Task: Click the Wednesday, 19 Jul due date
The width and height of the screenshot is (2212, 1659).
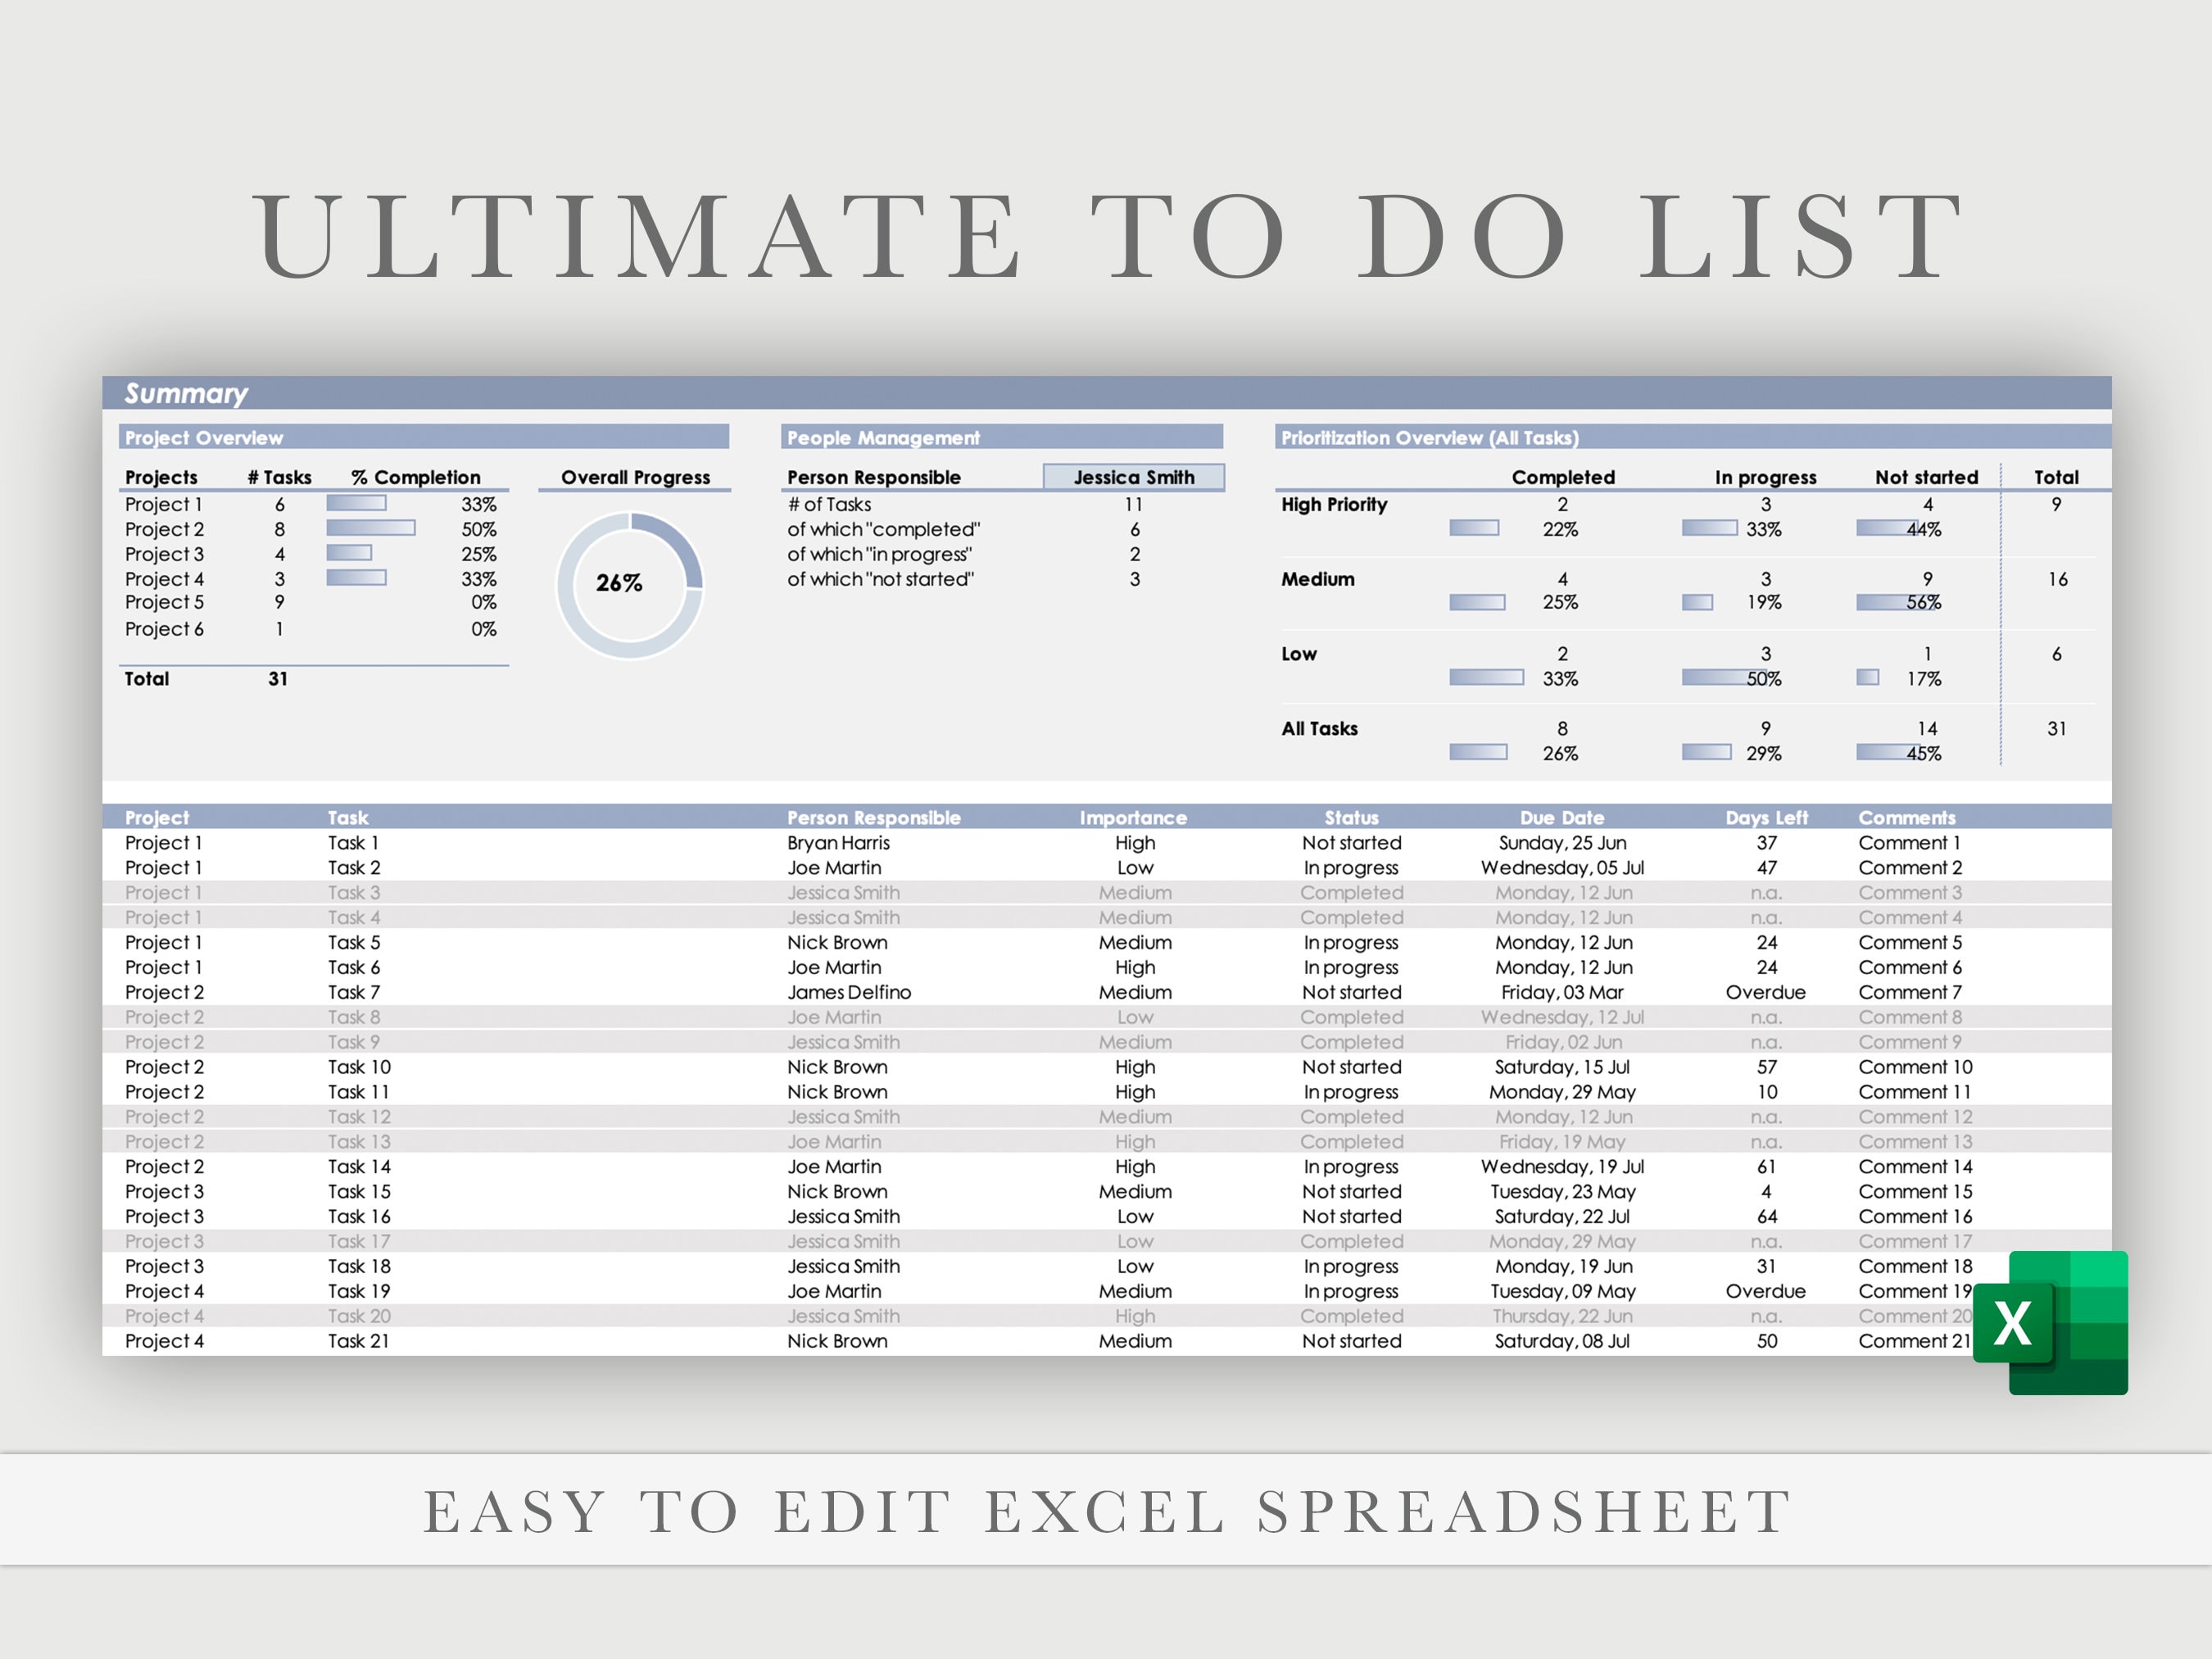Action: (1562, 1167)
